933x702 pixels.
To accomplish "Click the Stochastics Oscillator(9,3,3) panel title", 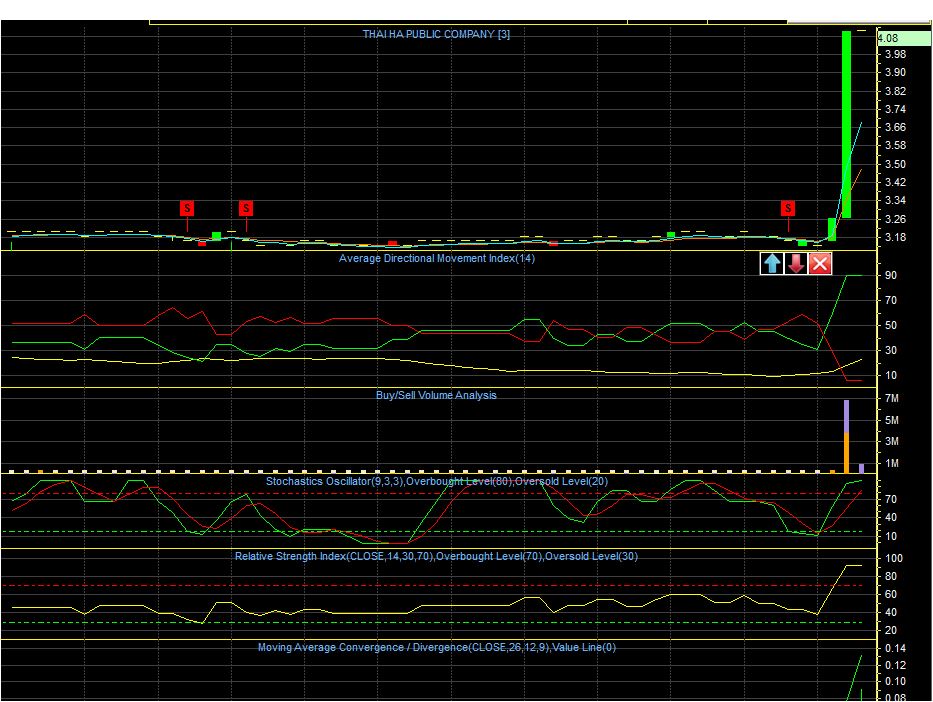I will pyautogui.click(x=437, y=481).
